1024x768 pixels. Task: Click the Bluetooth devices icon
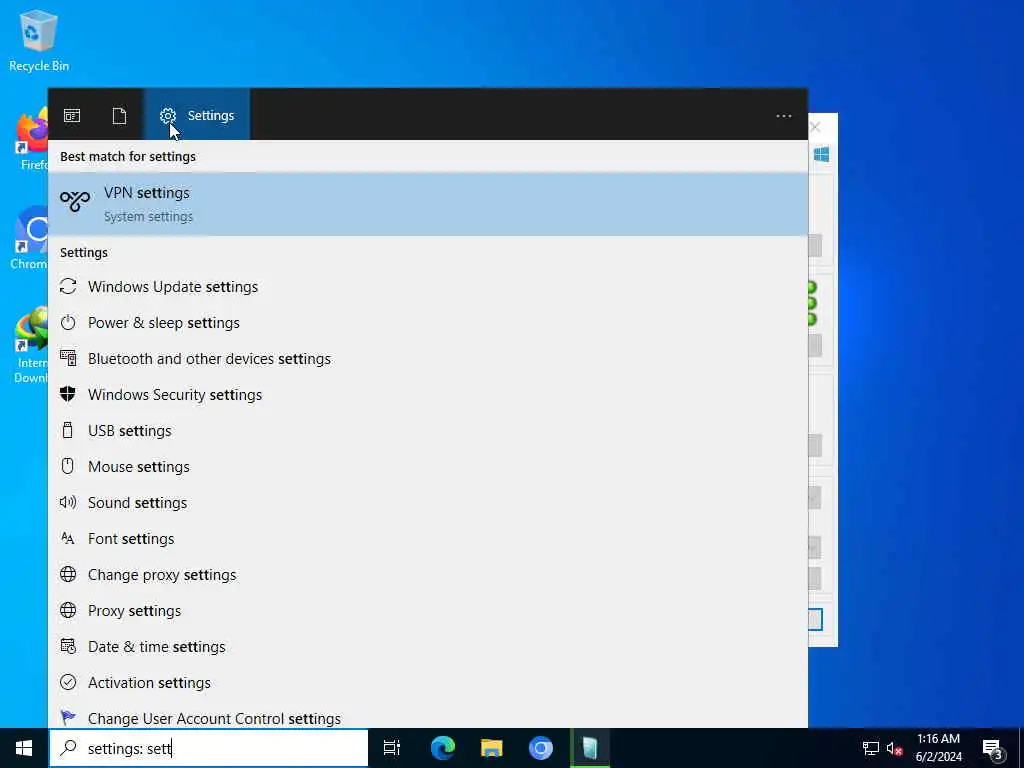(x=68, y=358)
